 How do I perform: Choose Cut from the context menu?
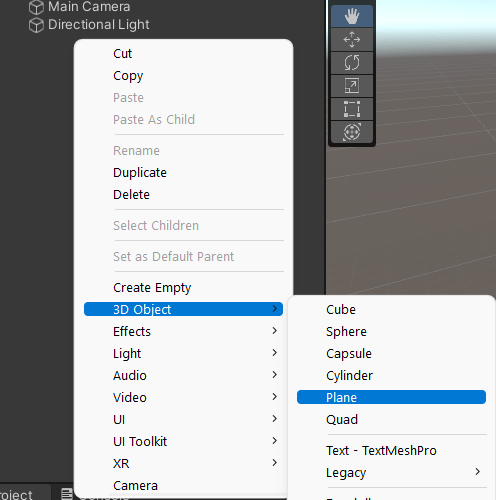(183, 54)
